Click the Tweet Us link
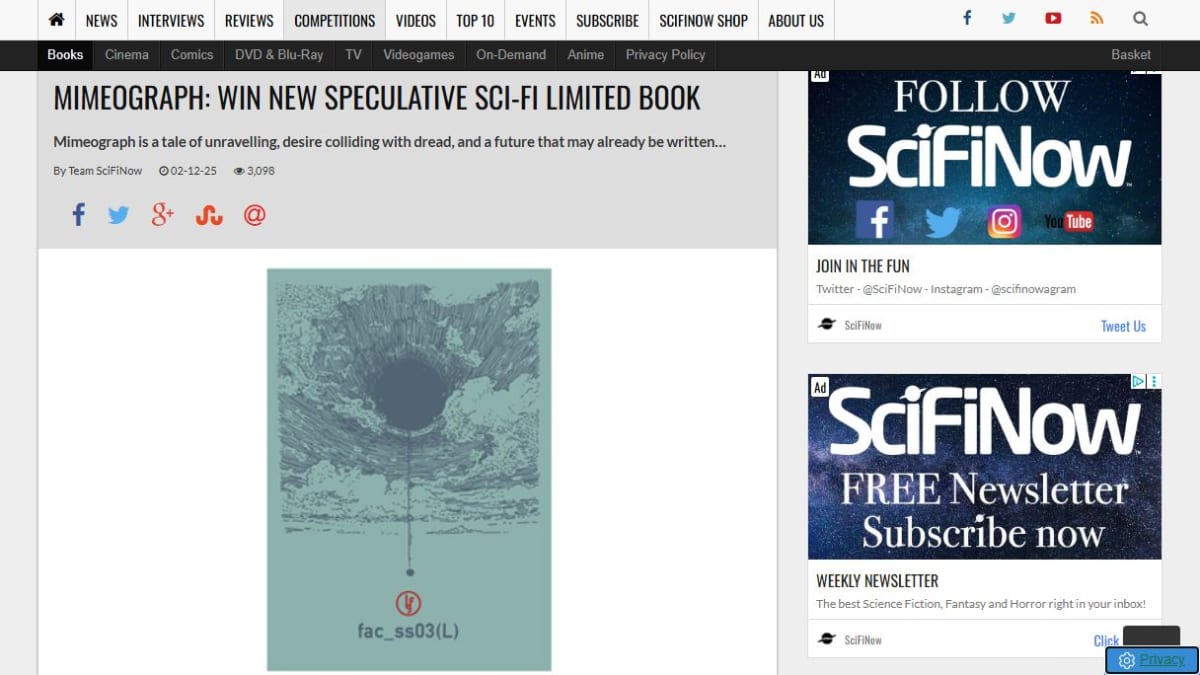The height and width of the screenshot is (675, 1200). pyautogui.click(x=1123, y=326)
